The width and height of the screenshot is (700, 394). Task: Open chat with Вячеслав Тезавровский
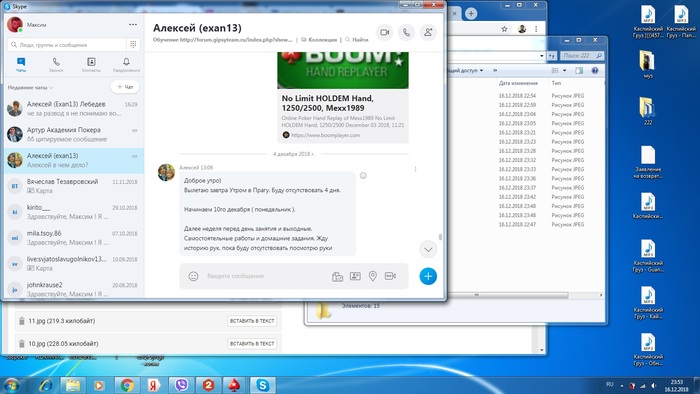point(74,186)
